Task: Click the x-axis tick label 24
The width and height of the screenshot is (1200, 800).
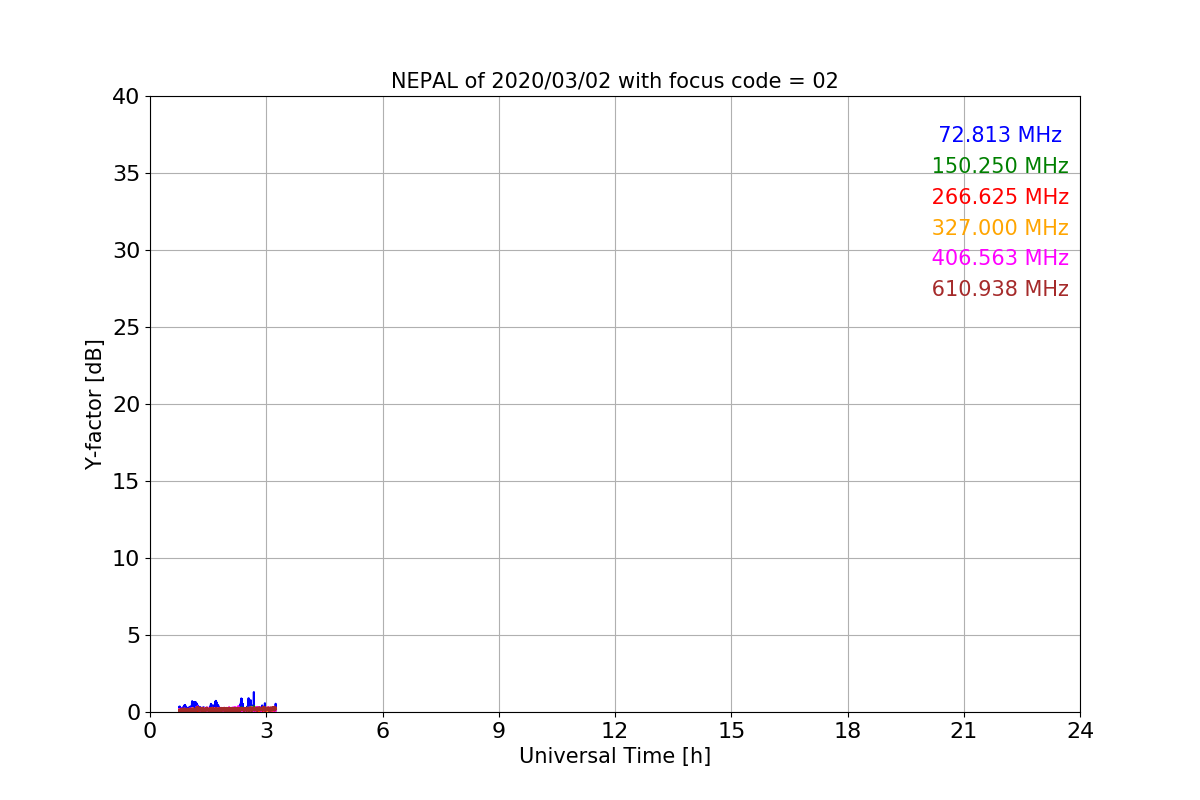Action: pyautogui.click(x=1080, y=731)
